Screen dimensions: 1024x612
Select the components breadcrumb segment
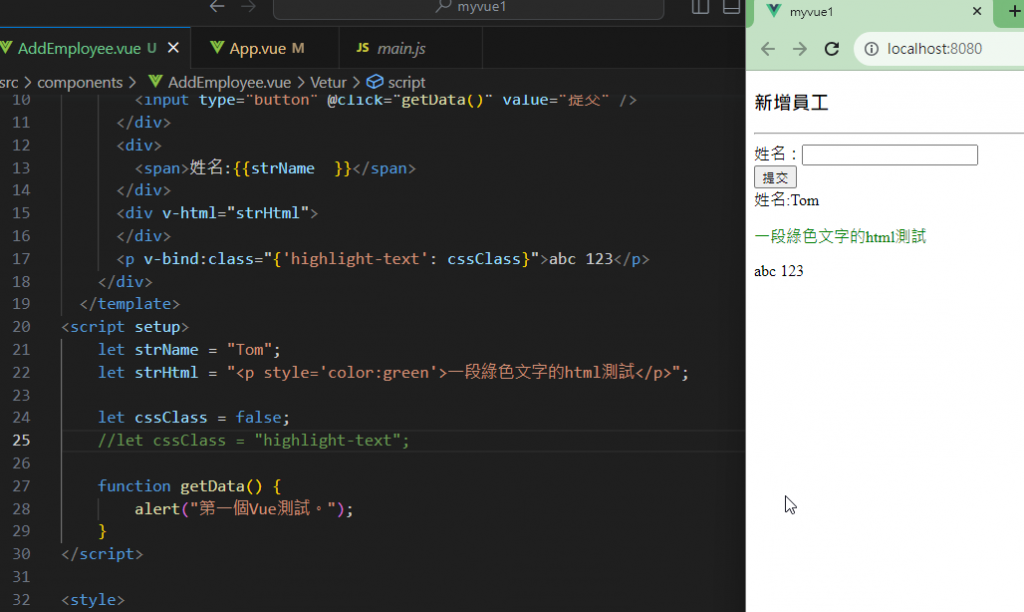coord(80,82)
